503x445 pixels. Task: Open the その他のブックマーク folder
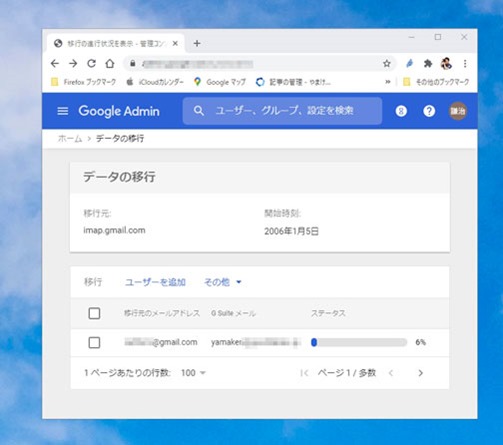pos(436,82)
